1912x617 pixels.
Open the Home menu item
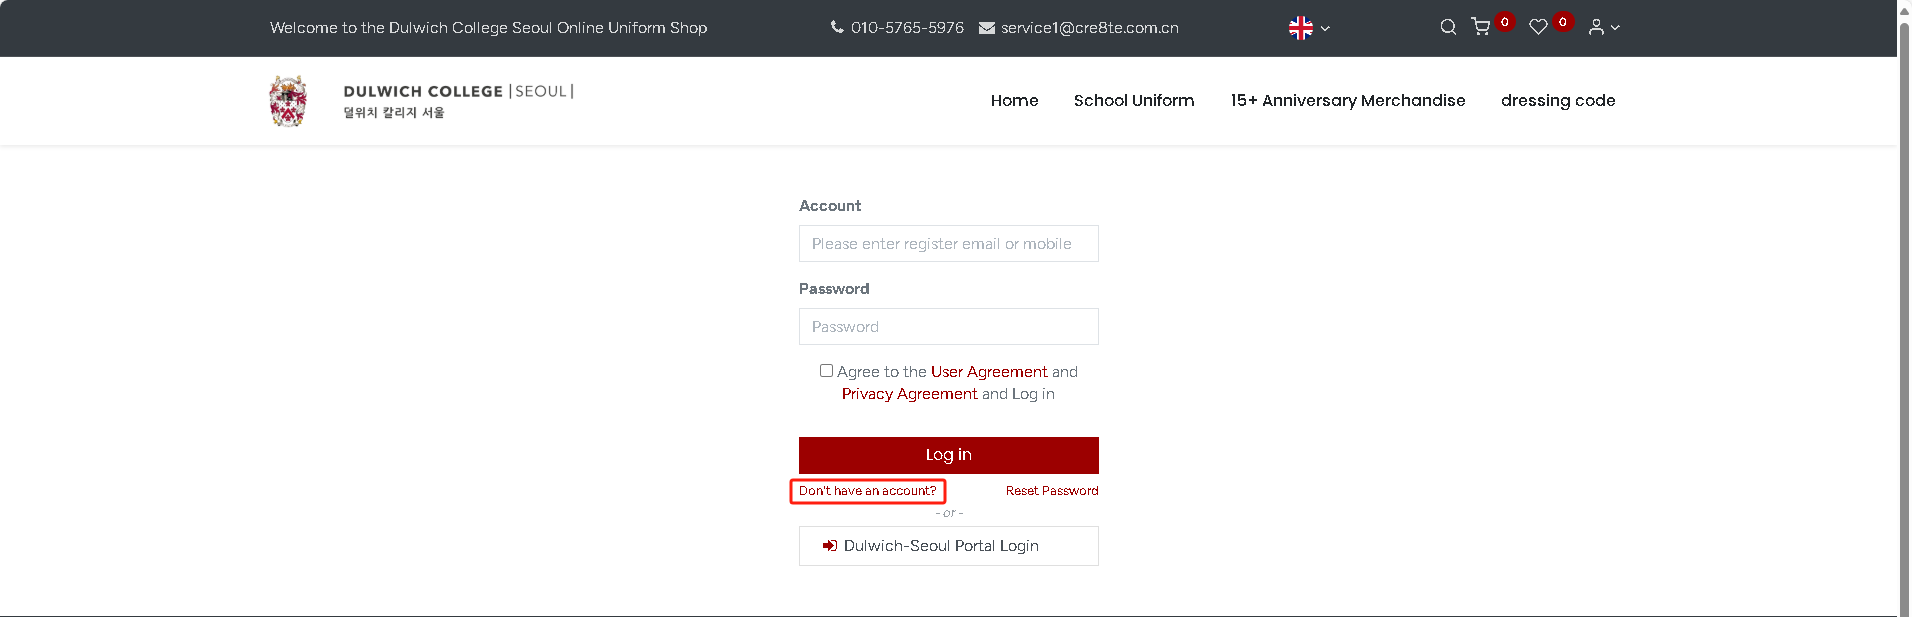(1014, 100)
